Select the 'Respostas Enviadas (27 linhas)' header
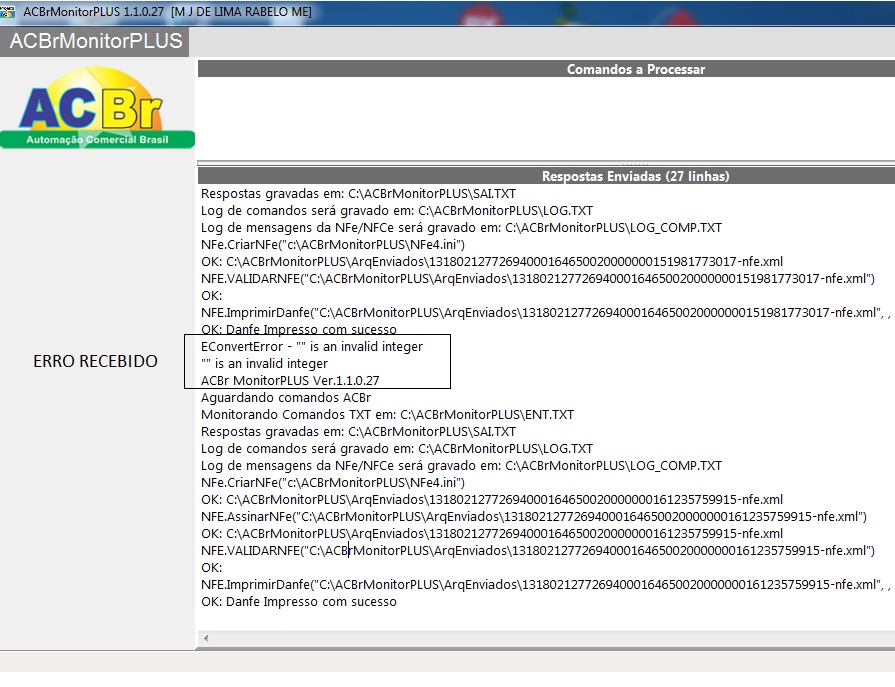Screen dimensions: 895x687 point(546,176)
